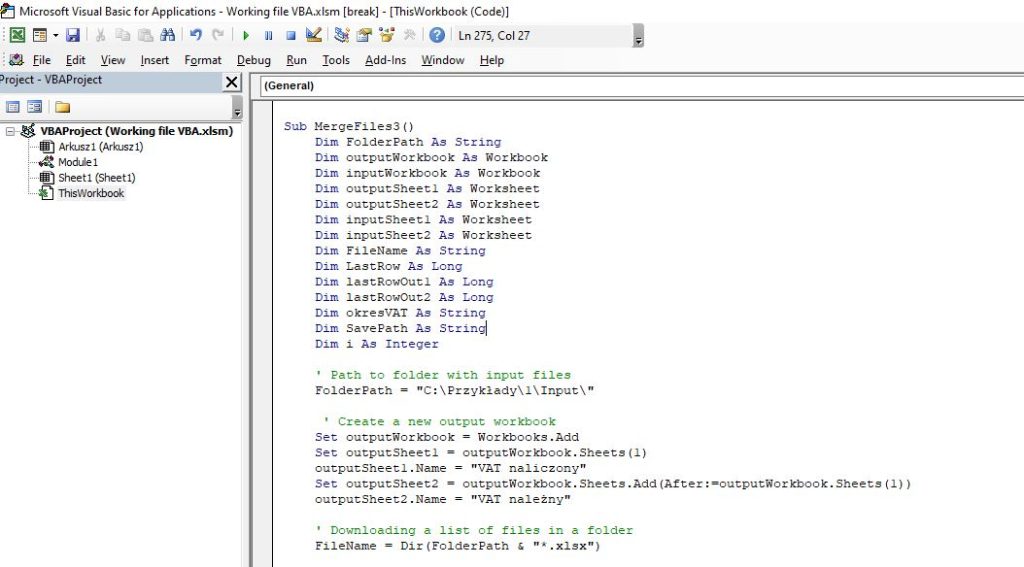The height and width of the screenshot is (567, 1024).
Task: Open the Object Browser icon
Action: [x=386, y=35]
